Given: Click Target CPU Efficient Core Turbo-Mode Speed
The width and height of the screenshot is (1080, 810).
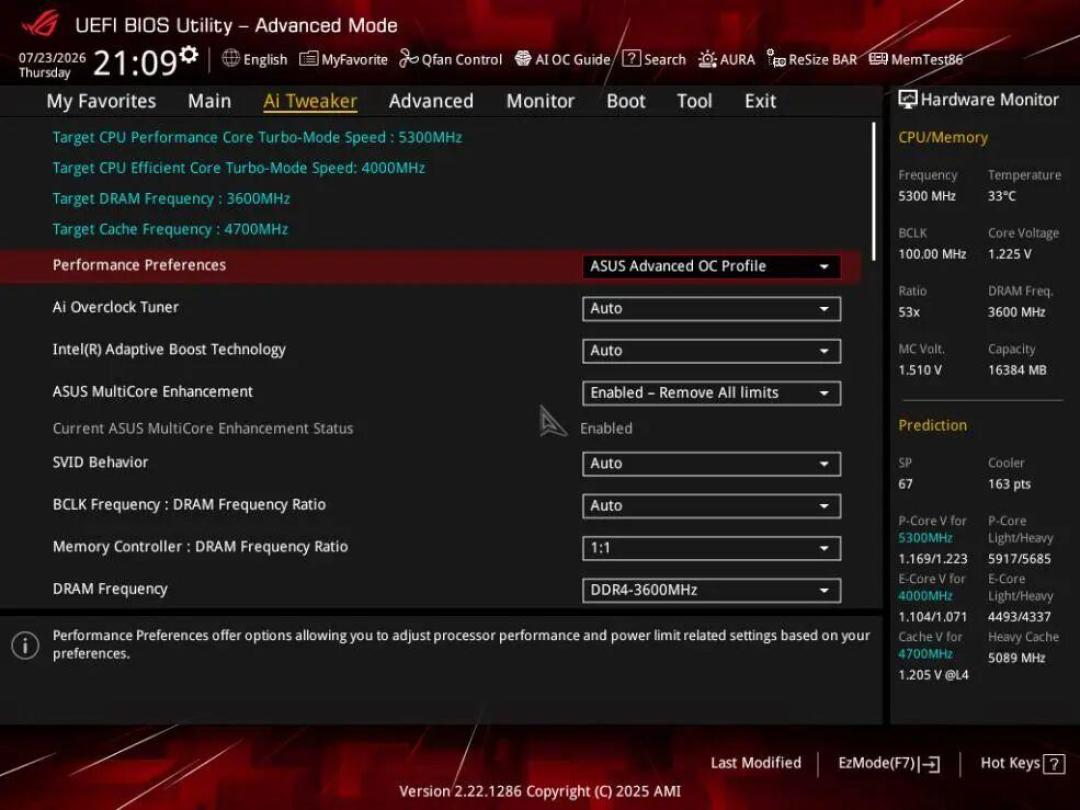Looking at the screenshot, I should click(238, 167).
